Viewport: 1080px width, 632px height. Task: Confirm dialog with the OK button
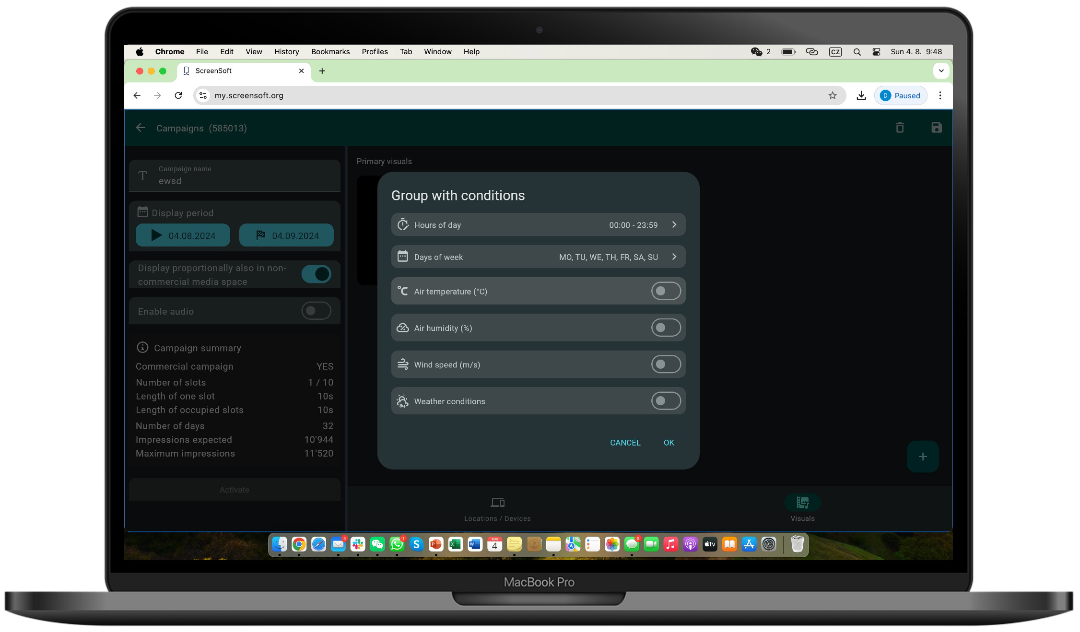pos(669,443)
